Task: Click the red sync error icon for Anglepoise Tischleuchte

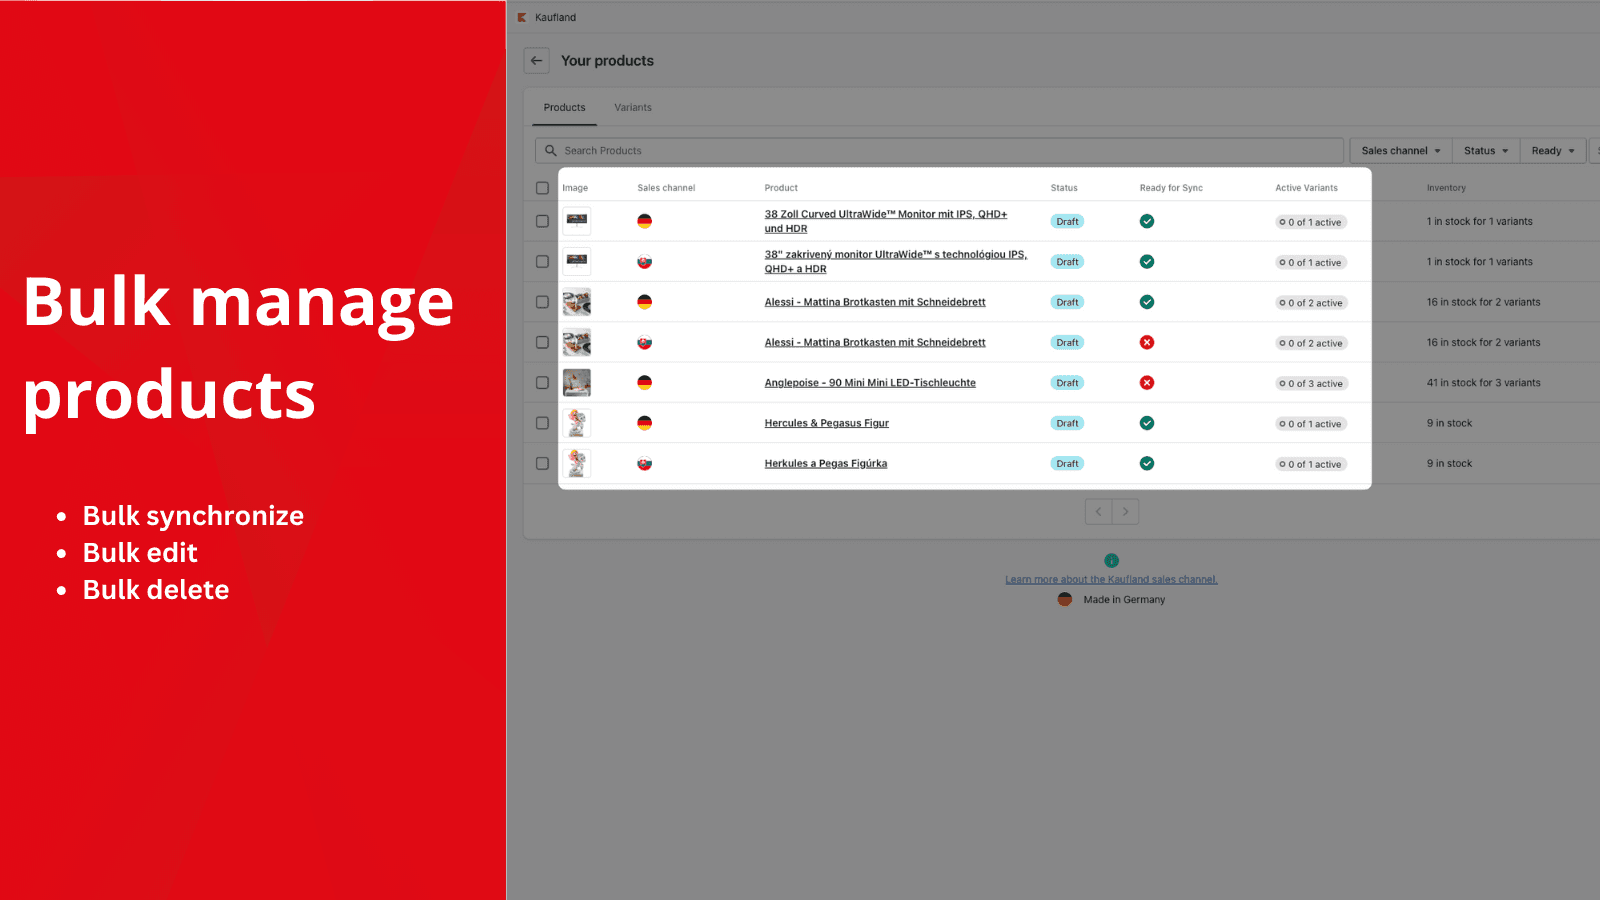Action: click(x=1147, y=382)
